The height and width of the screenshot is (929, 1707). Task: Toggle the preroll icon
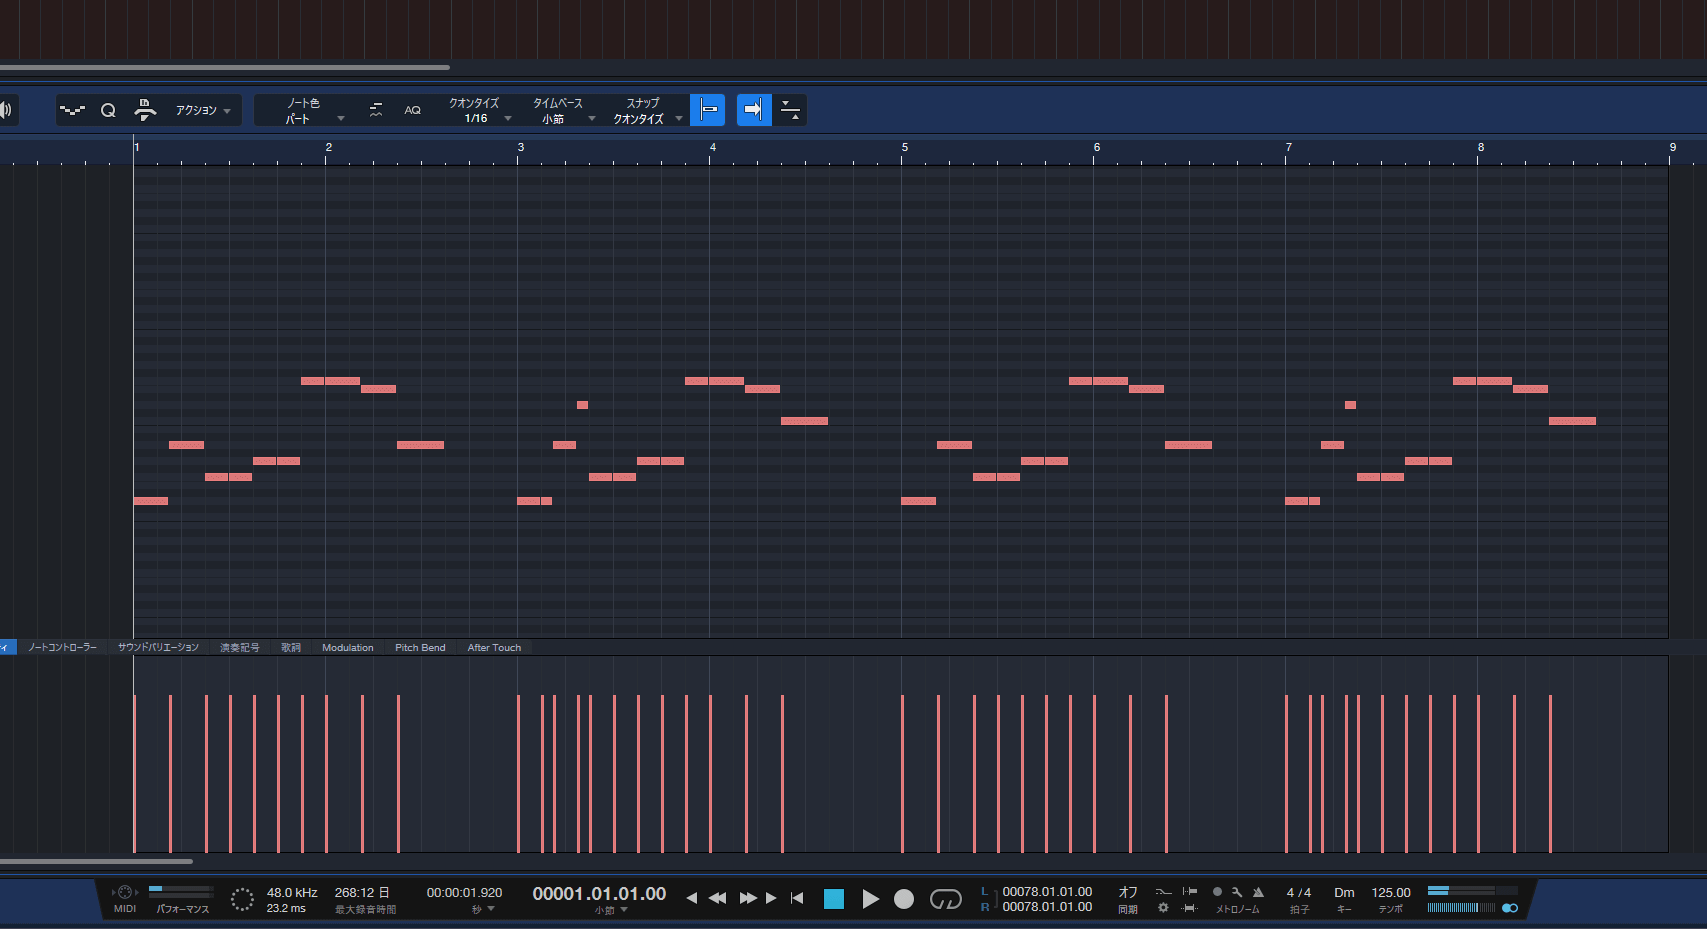pyautogui.click(x=1189, y=892)
